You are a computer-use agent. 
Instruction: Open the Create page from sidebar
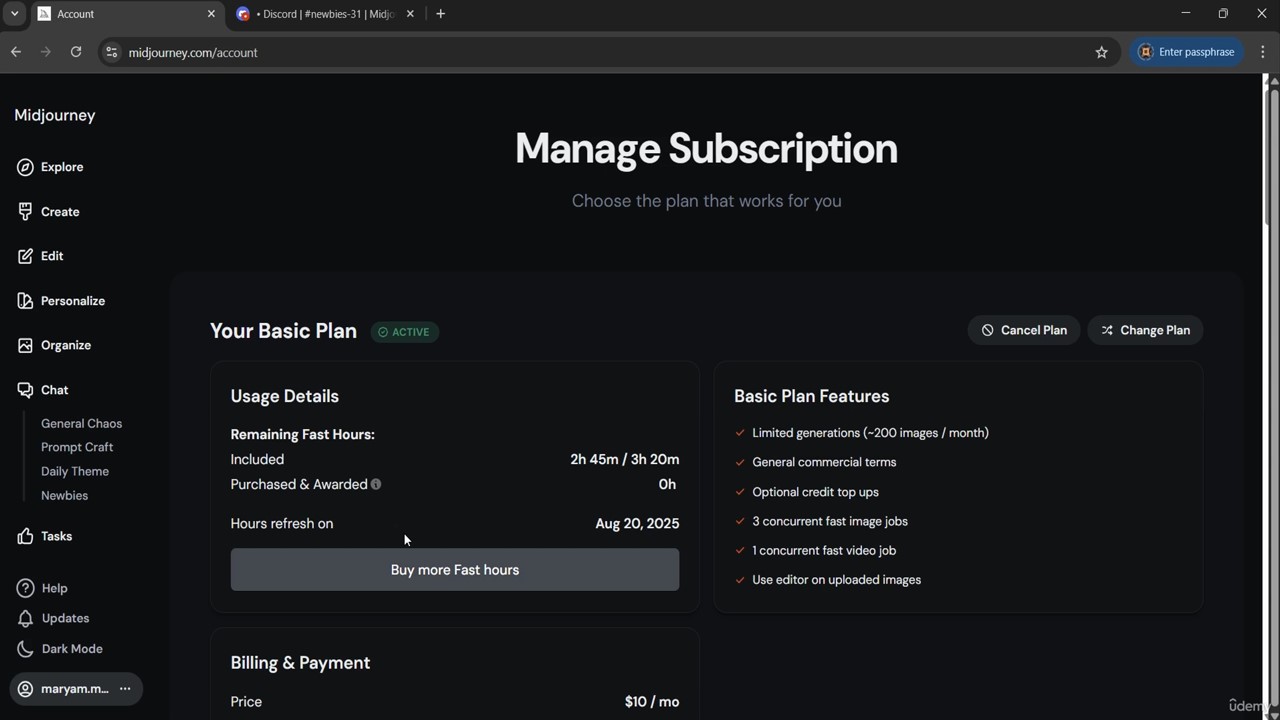coord(48,212)
